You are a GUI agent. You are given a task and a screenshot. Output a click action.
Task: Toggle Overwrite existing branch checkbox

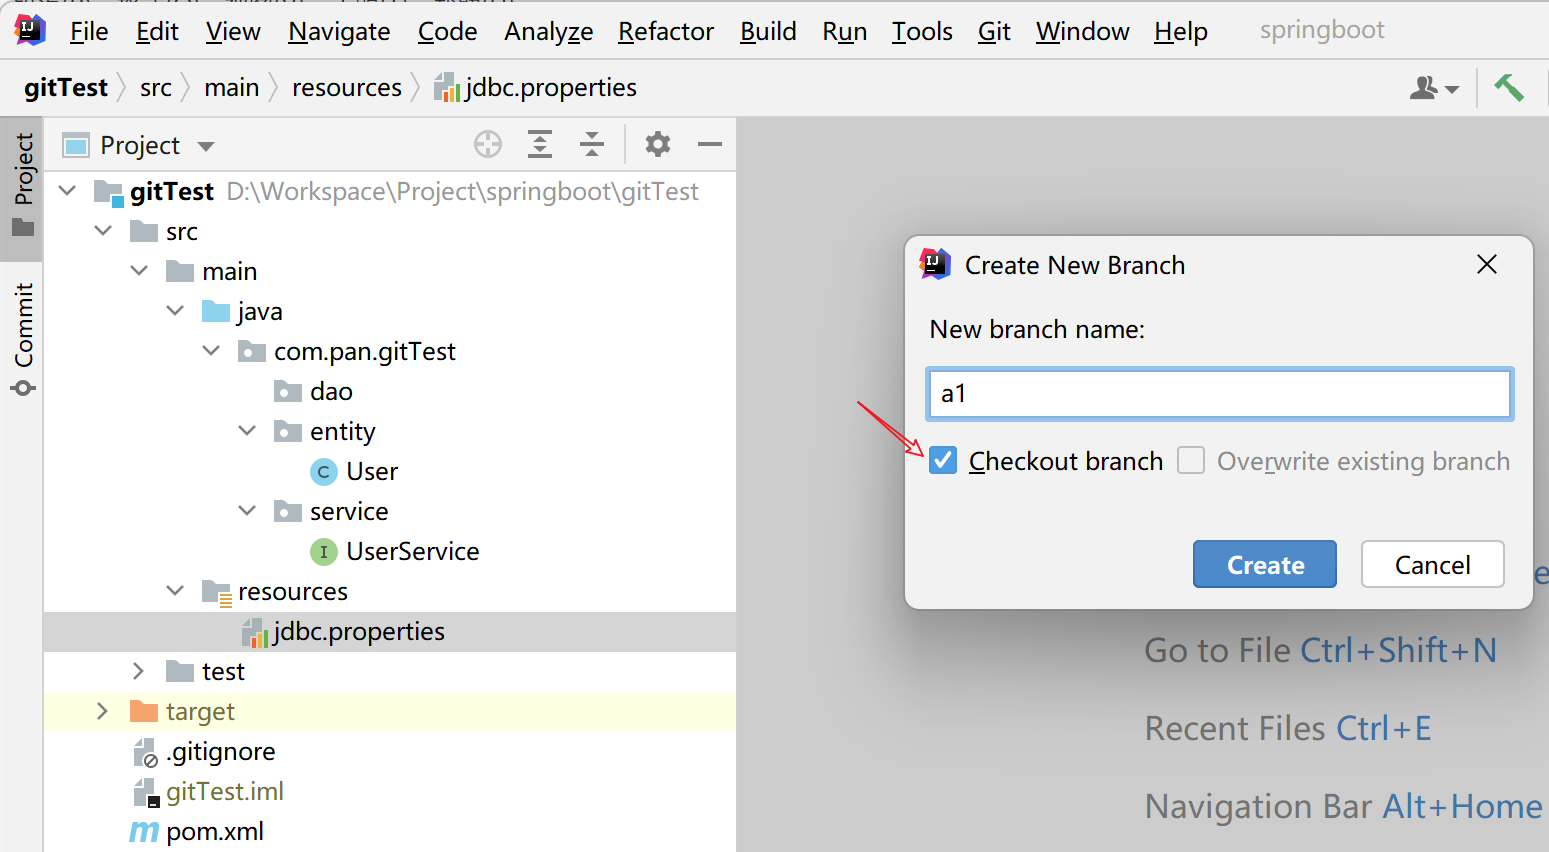point(1191,460)
